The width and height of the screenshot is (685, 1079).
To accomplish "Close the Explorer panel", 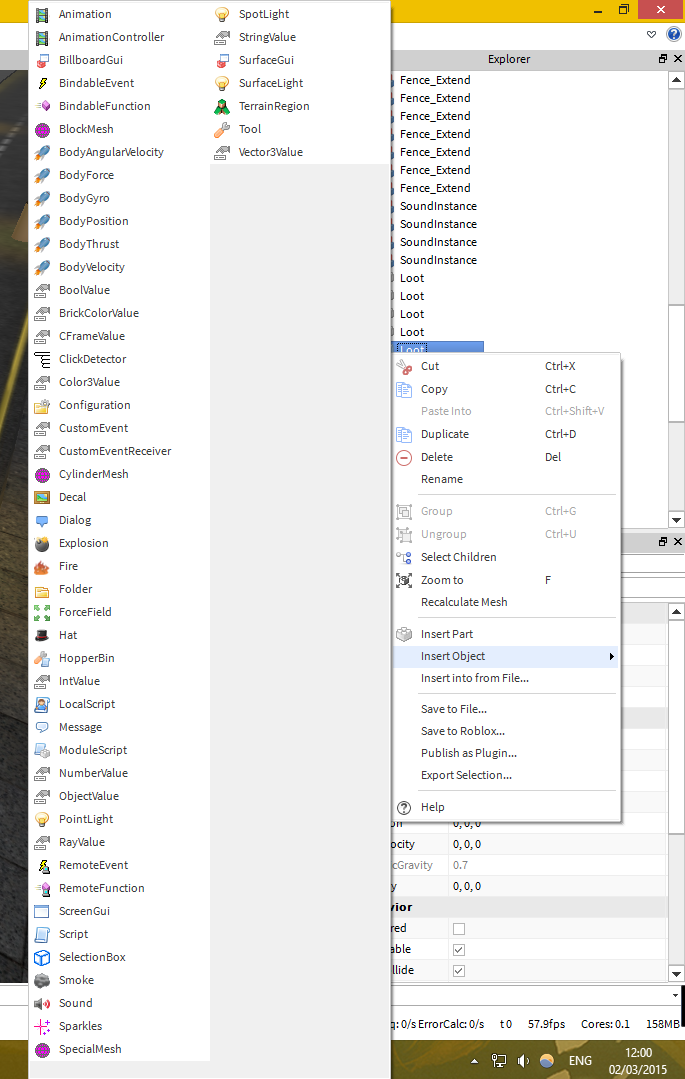I will click(x=677, y=59).
